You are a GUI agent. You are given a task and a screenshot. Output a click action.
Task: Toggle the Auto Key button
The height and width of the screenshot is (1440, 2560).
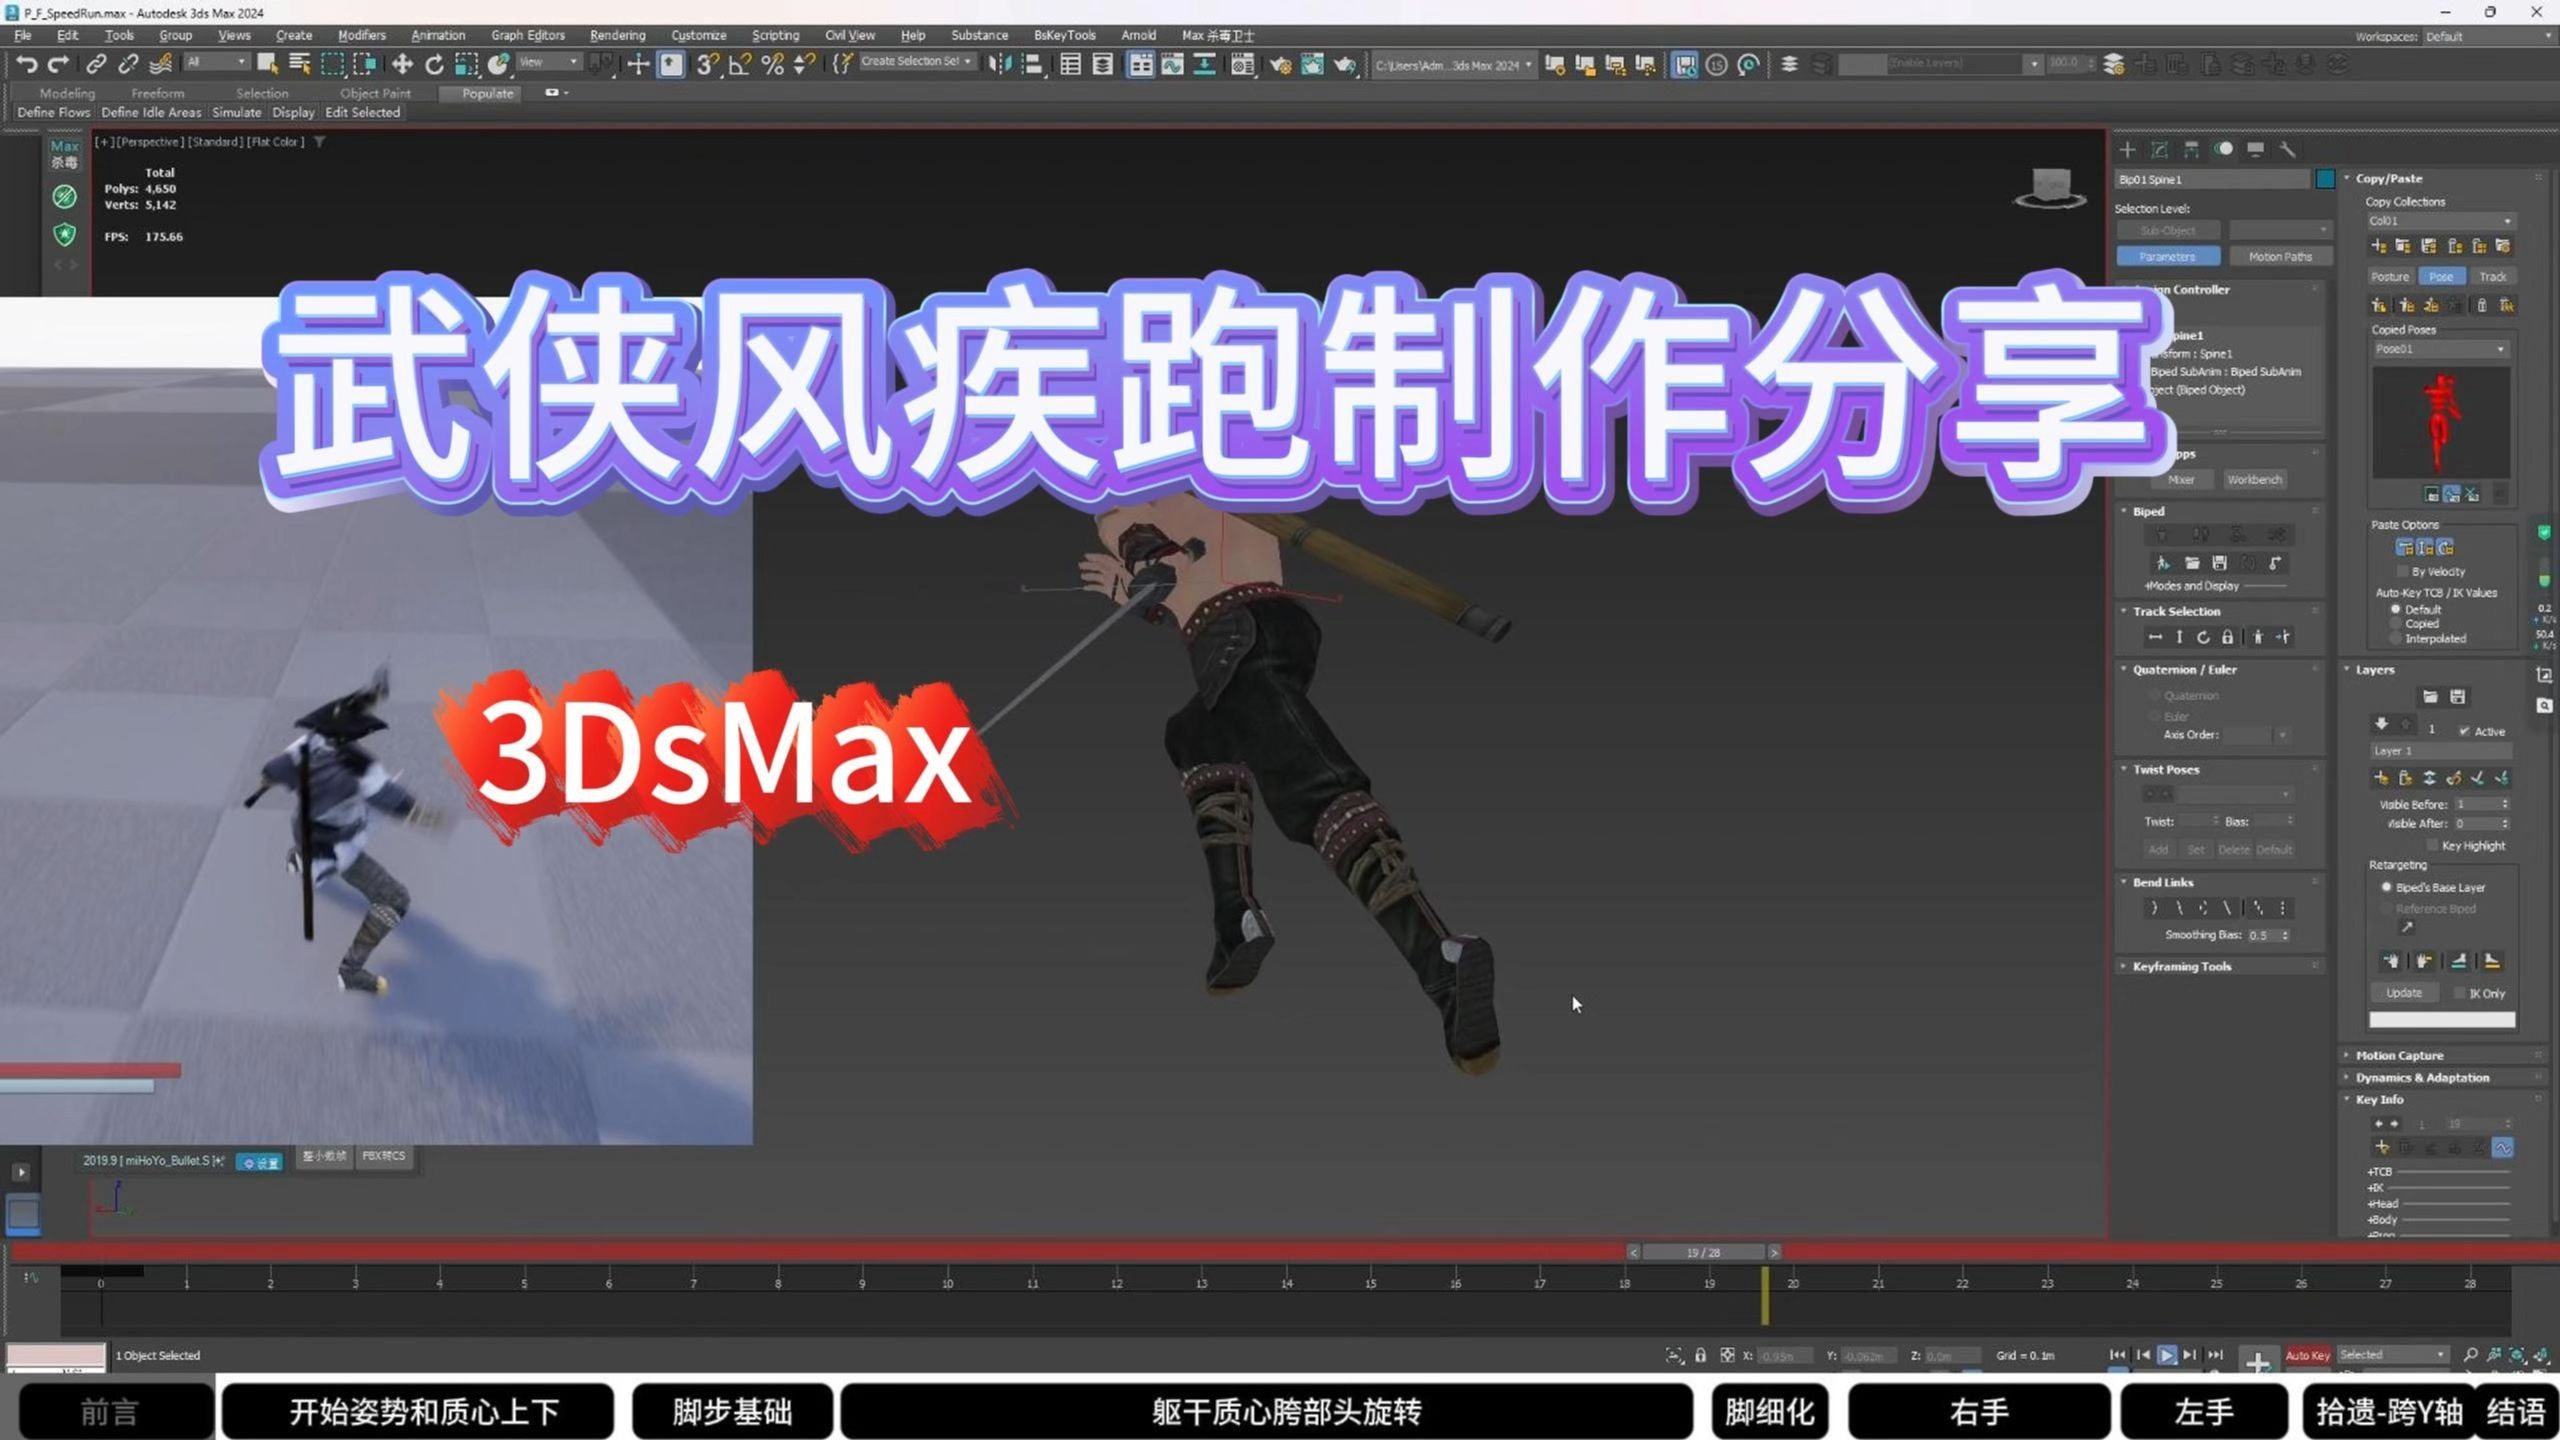coord(2308,1355)
